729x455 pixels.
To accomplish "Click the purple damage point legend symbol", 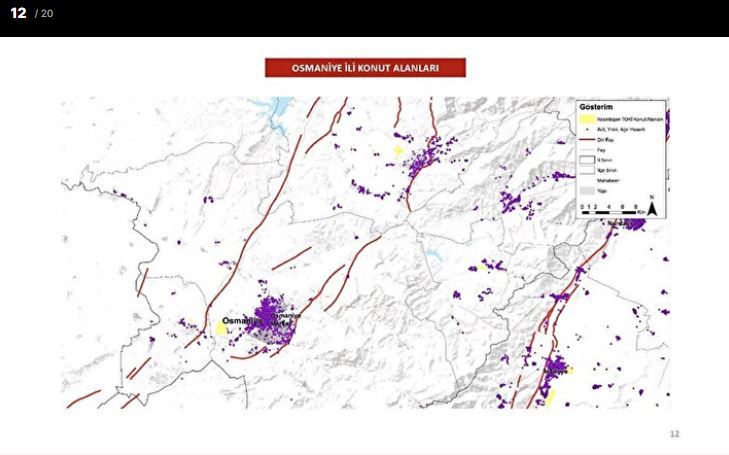I will [587, 129].
